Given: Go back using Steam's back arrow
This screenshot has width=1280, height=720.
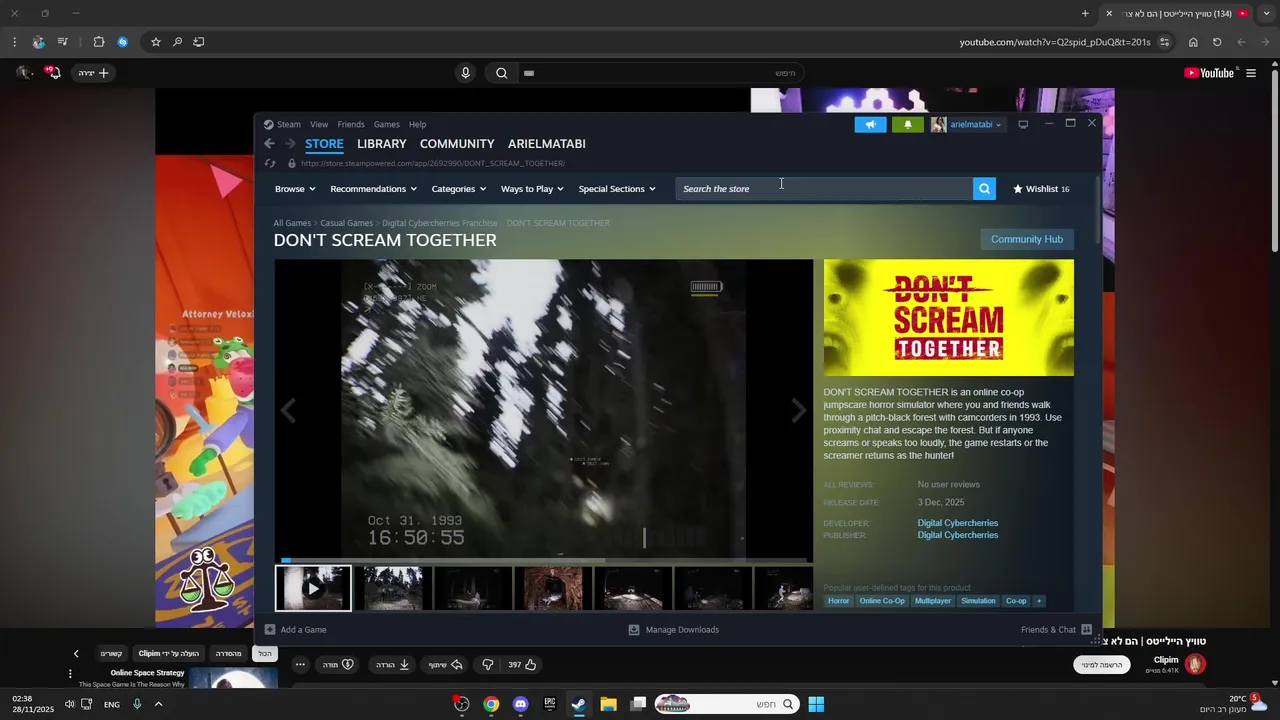Looking at the screenshot, I should click(x=269, y=144).
